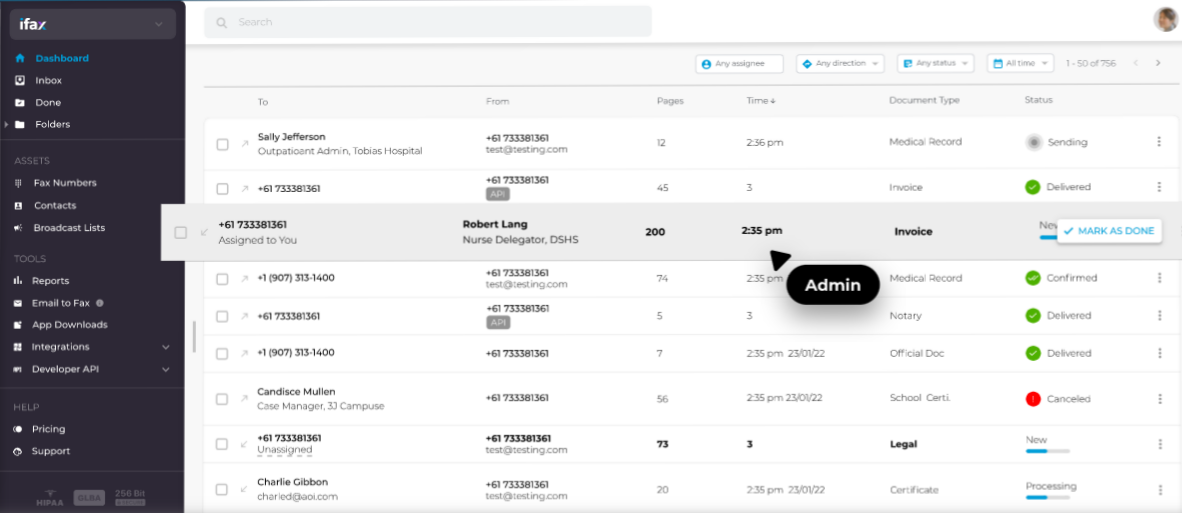Click the Processing progress bar for Charlie Gibbon
The height and width of the screenshot is (513, 1182).
[x=1049, y=497]
